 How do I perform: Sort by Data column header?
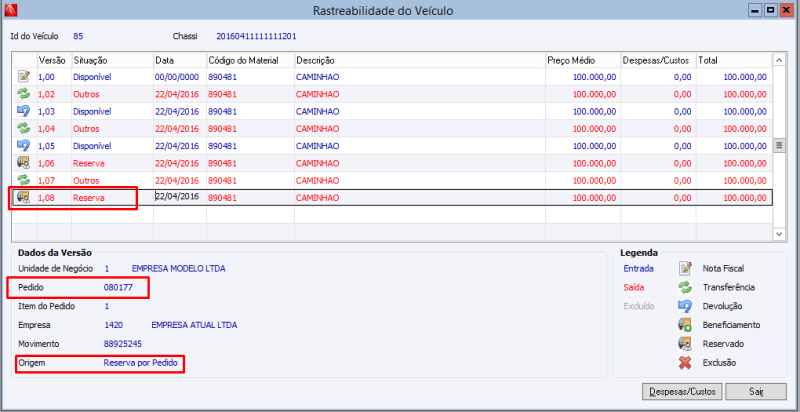[x=180, y=60]
